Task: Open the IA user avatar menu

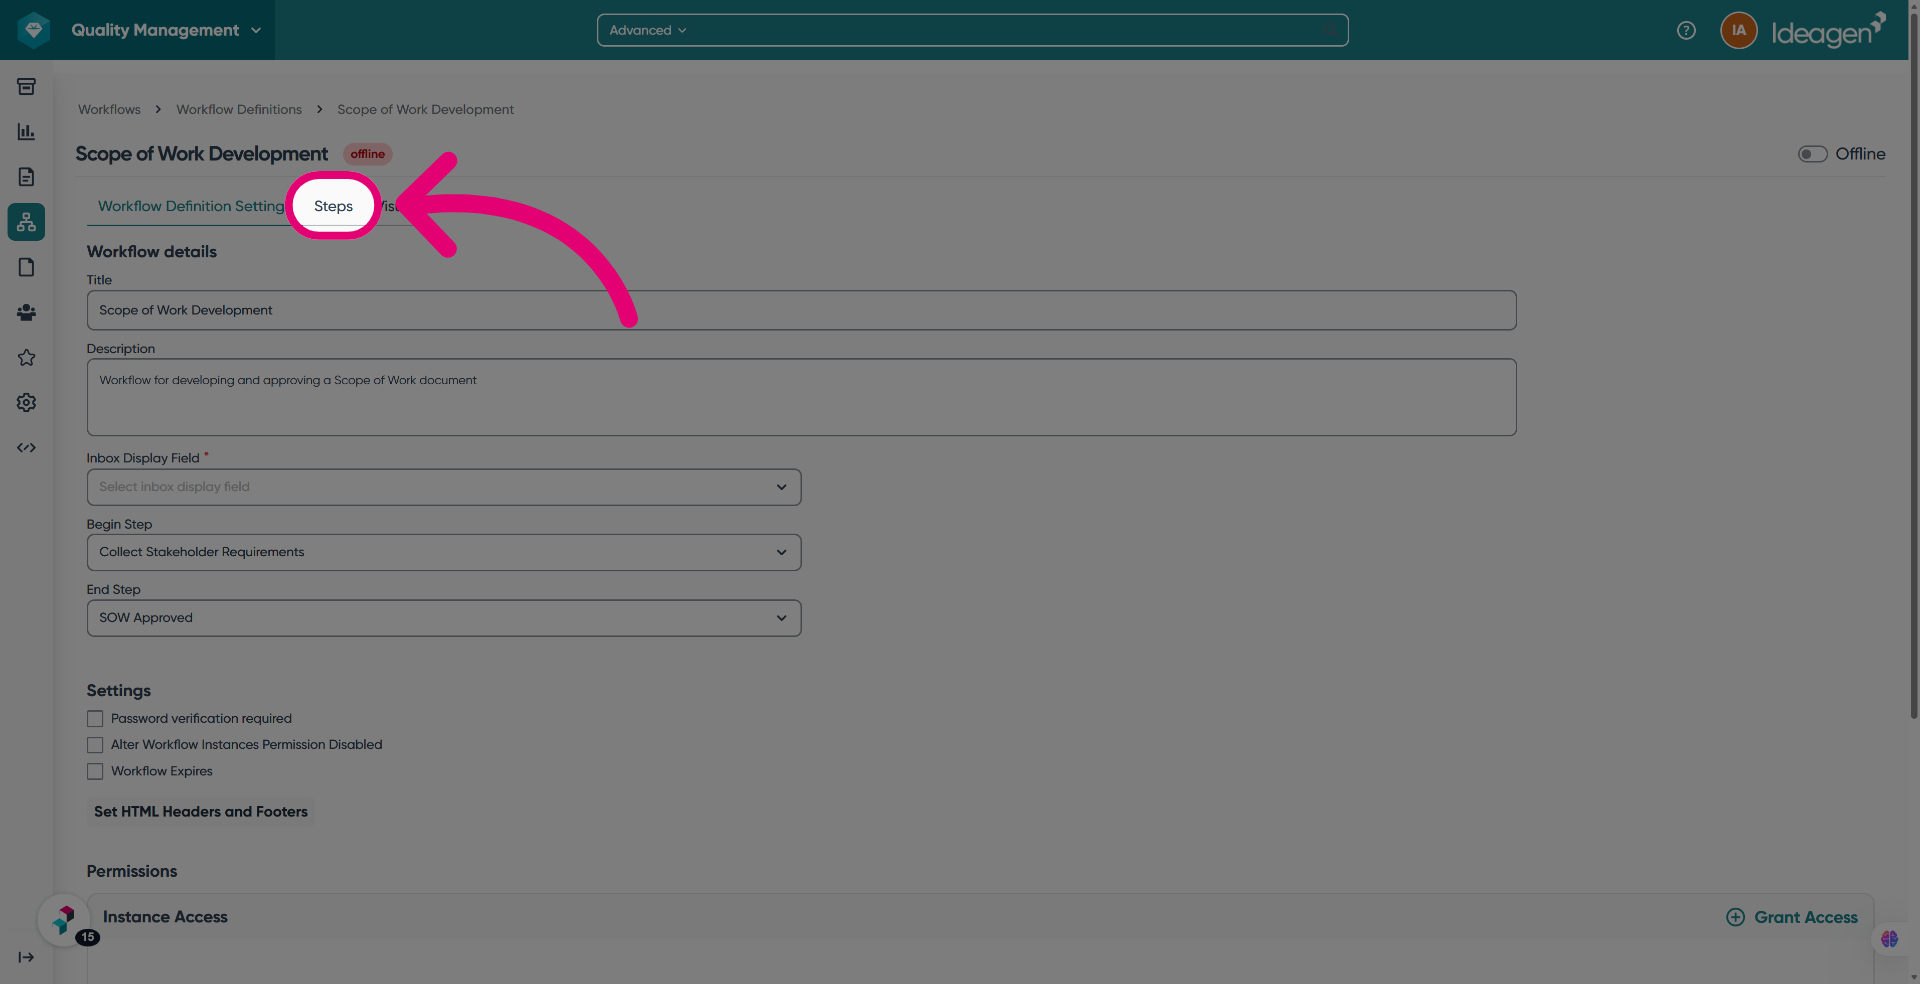Action: click(1739, 30)
